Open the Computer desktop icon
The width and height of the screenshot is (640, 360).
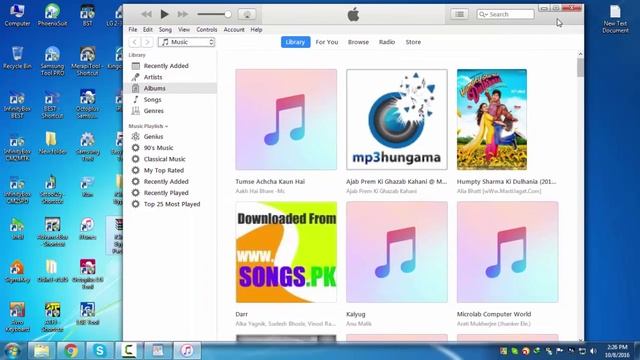(x=17, y=16)
